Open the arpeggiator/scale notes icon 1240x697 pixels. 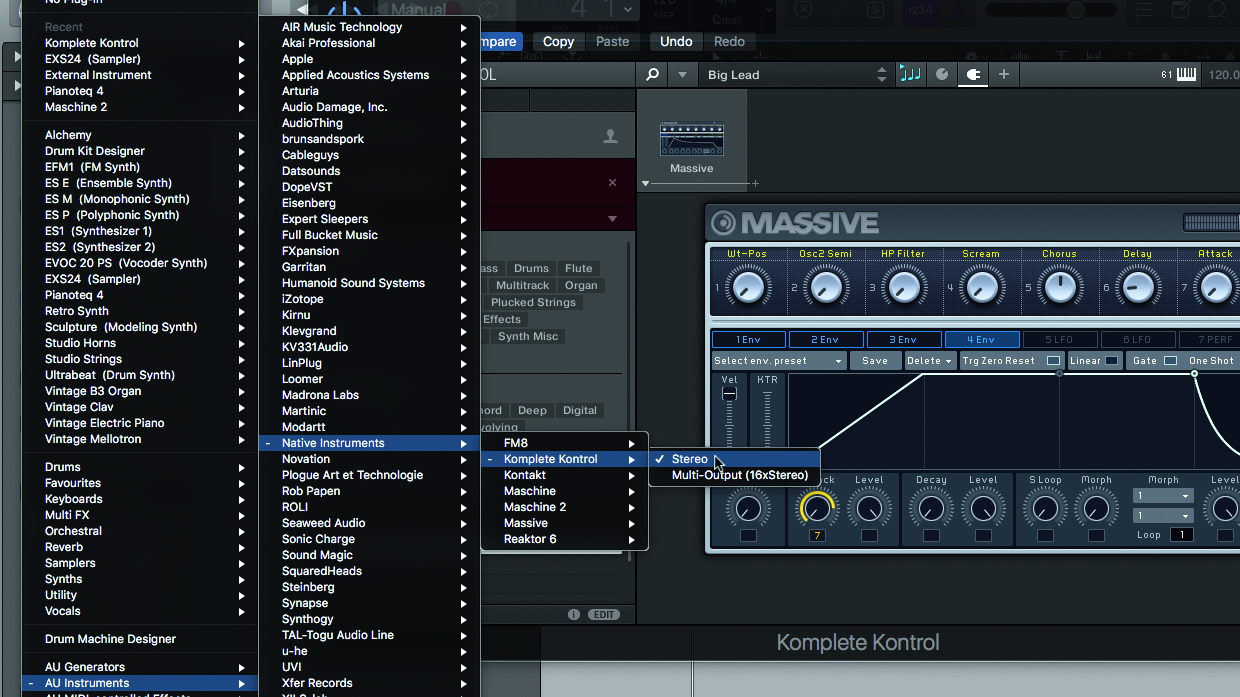pos(910,75)
